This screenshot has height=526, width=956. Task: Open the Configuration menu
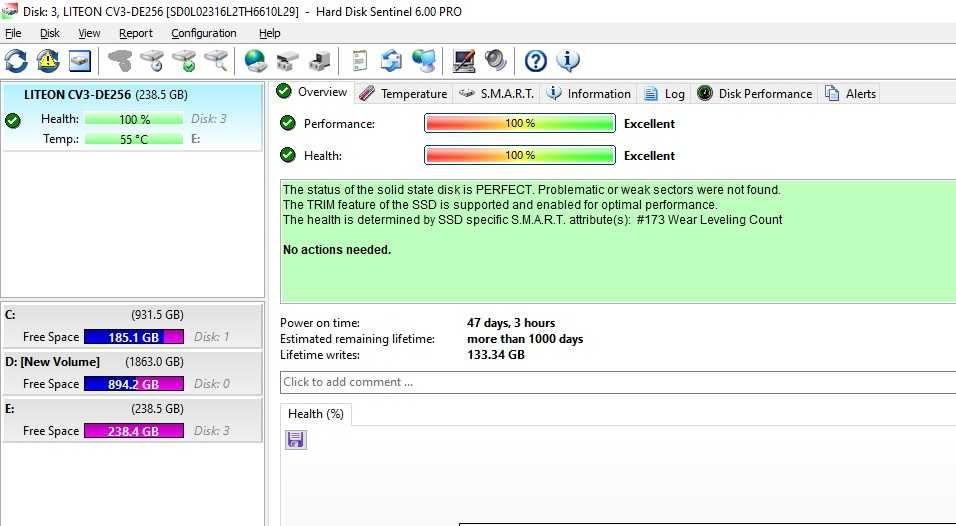pos(204,33)
